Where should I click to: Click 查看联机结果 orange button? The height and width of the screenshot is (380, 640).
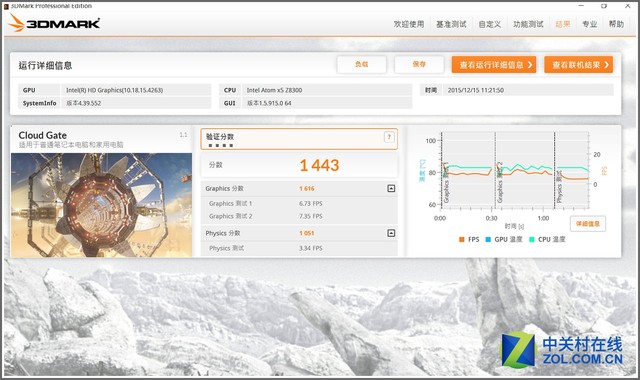579,64
